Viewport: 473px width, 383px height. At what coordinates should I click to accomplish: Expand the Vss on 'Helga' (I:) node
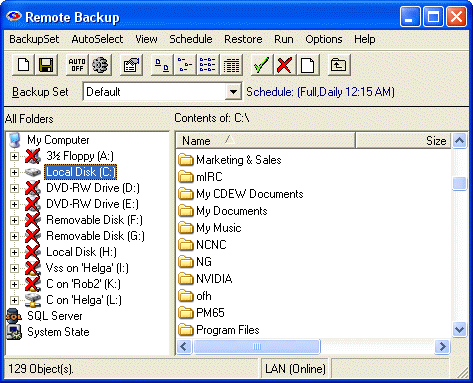coord(14,268)
